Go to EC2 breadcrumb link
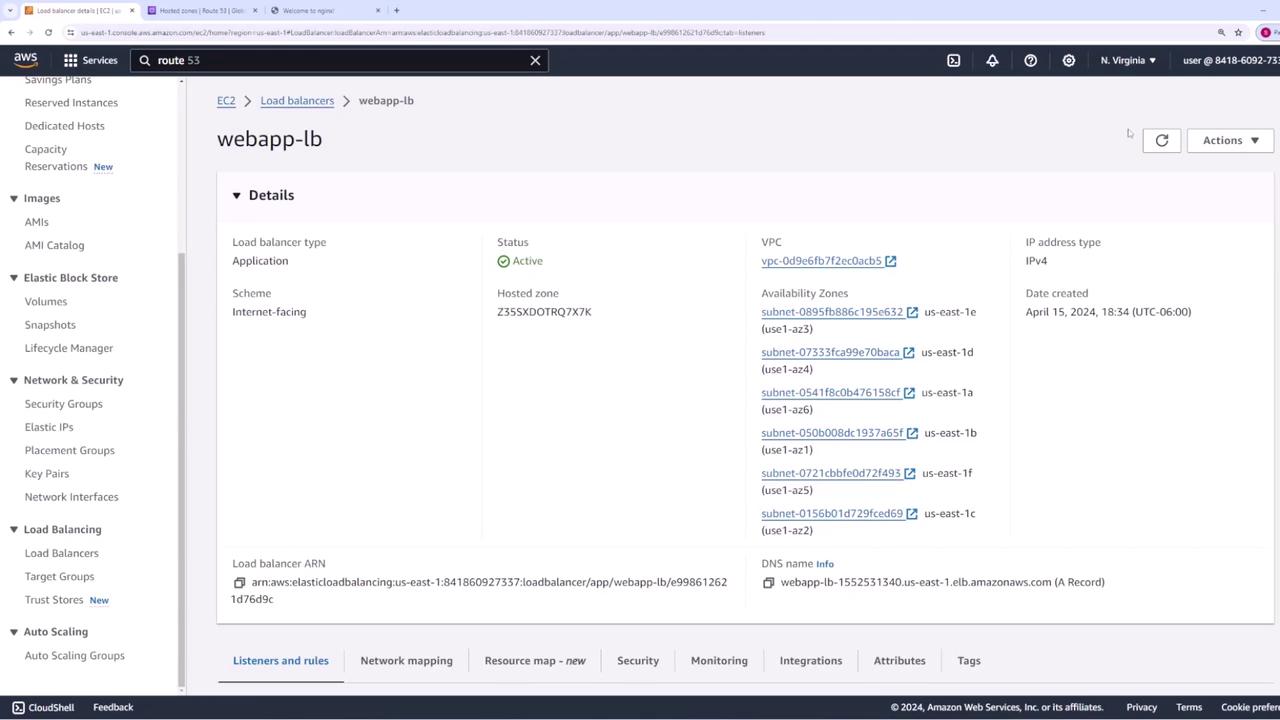This screenshot has height=720, width=1280. 226,101
